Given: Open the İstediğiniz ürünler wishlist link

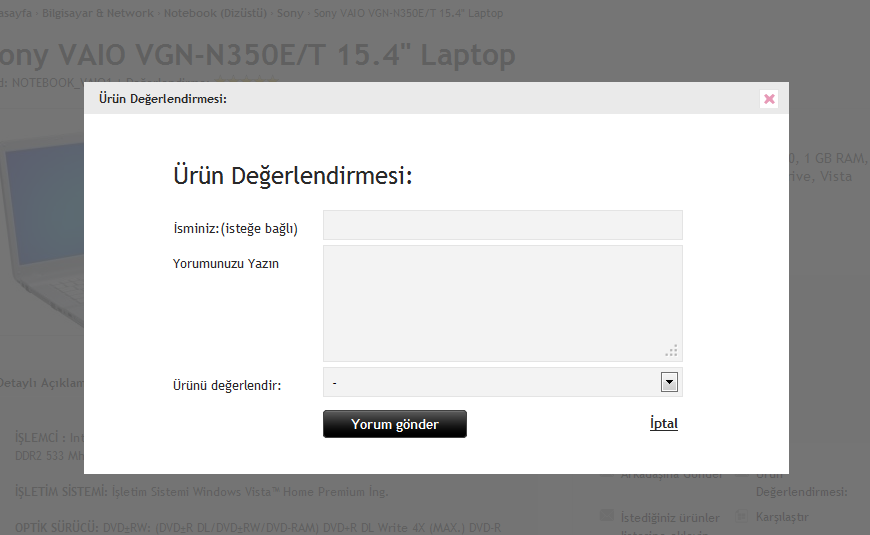Looking at the screenshot, I should [x=669, y=517].
